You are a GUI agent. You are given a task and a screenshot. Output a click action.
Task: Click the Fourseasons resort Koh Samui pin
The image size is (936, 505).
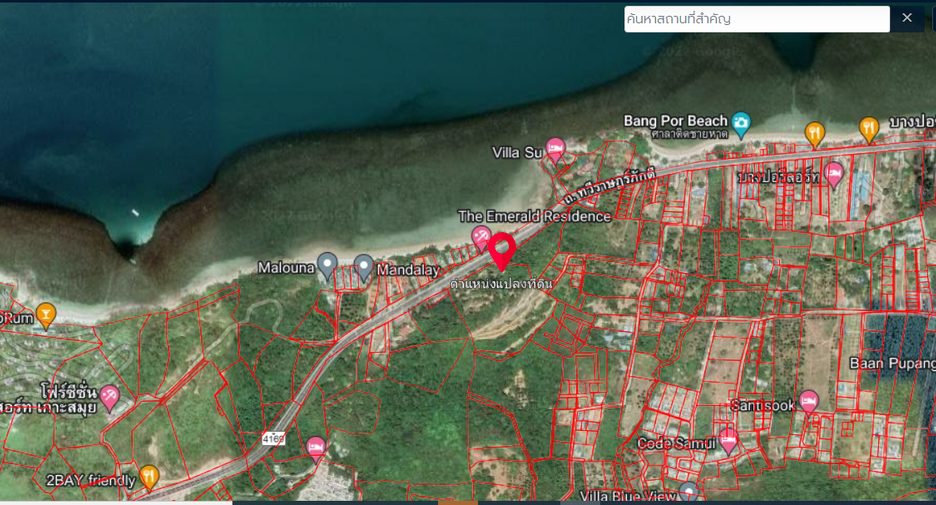pos(109,398)
